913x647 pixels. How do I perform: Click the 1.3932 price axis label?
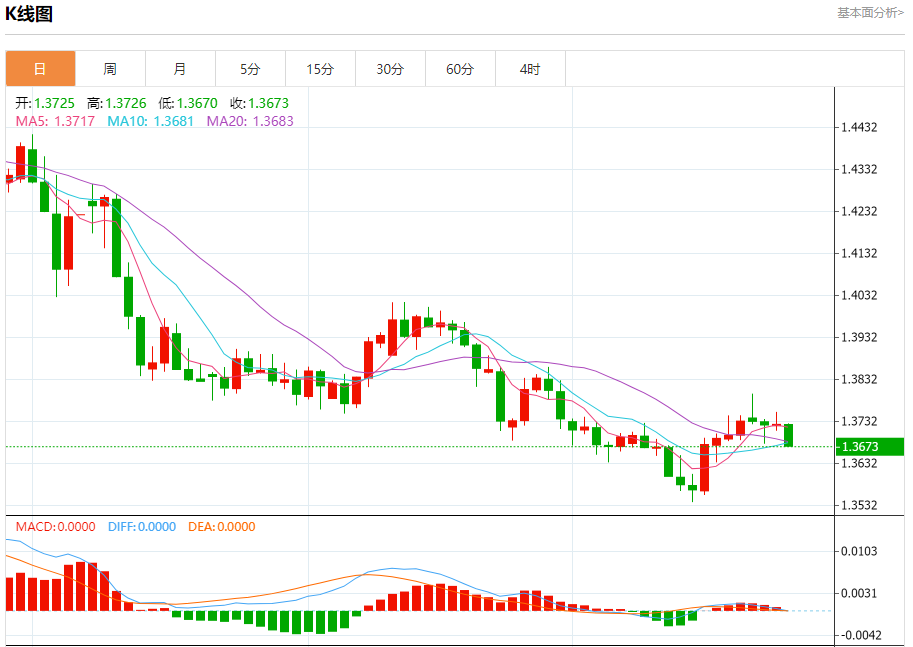click(x=859, y=337)
